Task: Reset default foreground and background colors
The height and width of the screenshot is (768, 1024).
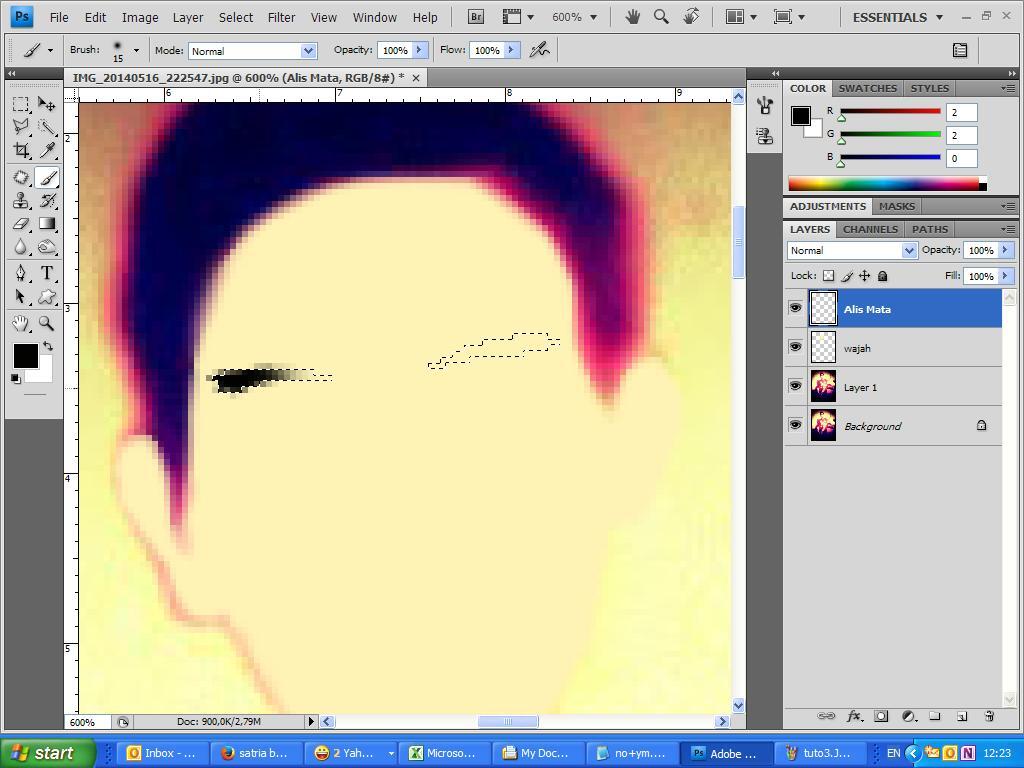Action: (16, 378)
